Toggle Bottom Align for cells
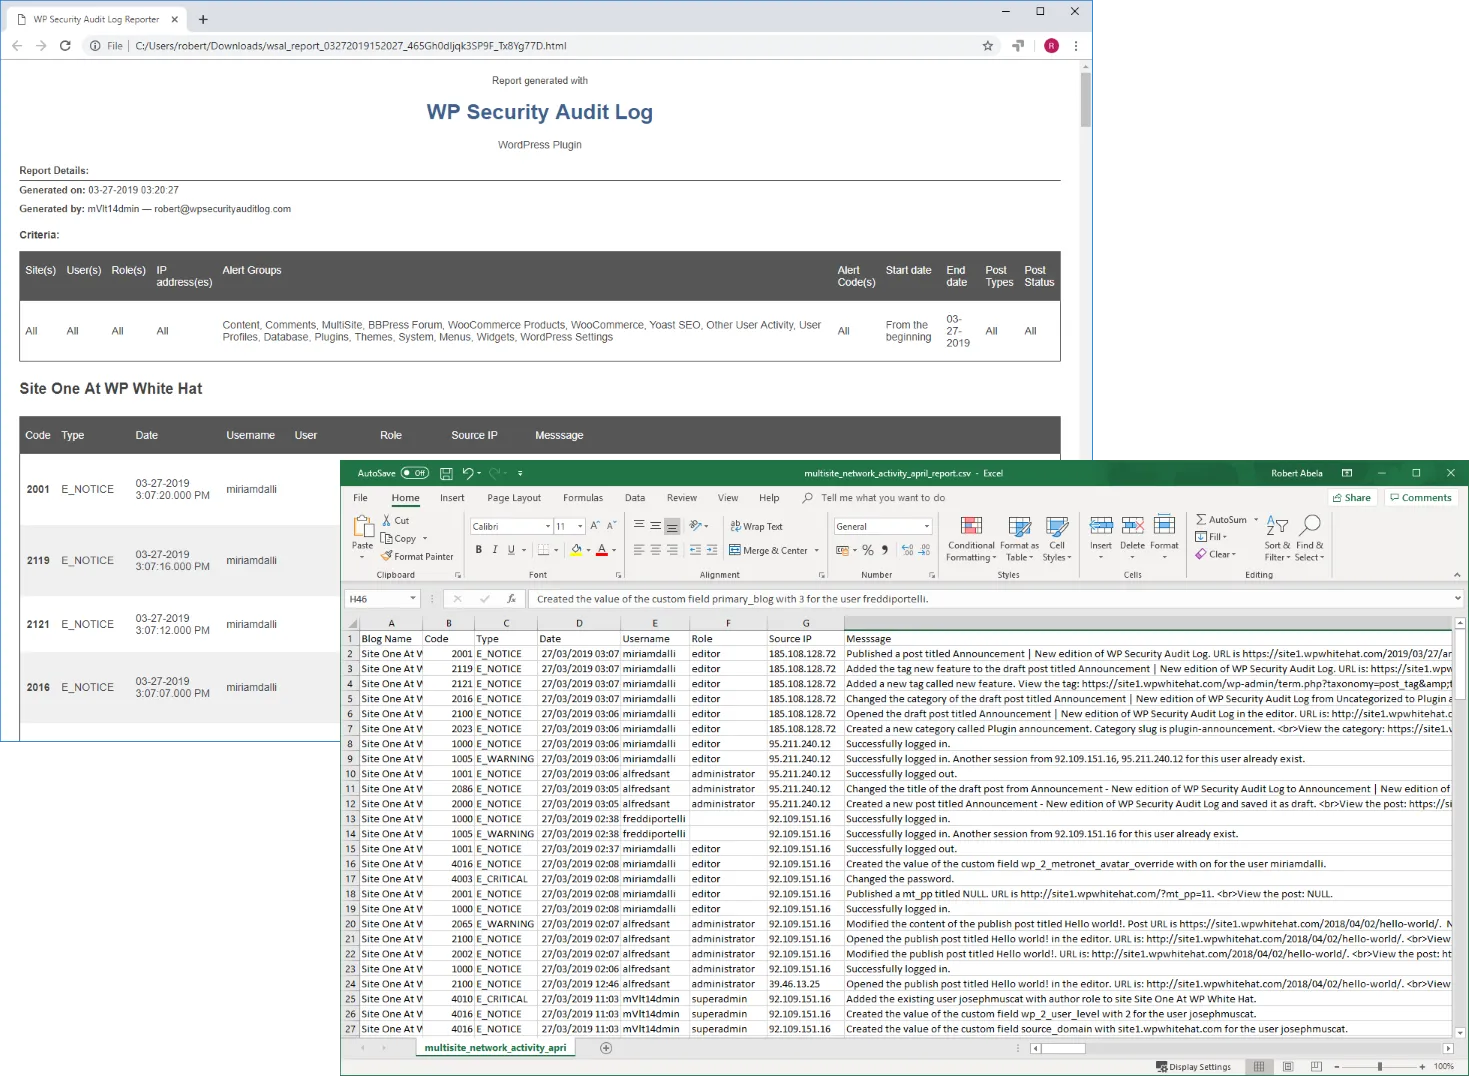This screenshot has height=1078, width=1471. point(672,526)
